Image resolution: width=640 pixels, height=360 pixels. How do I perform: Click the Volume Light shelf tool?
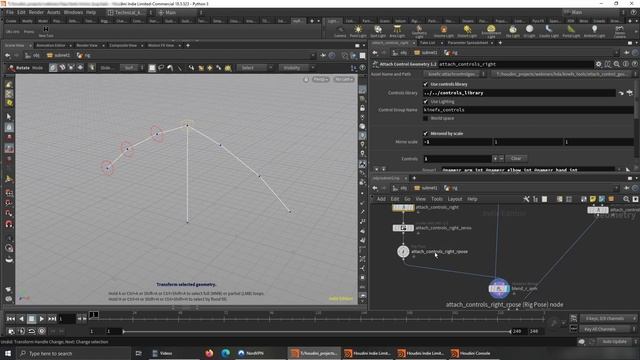[444, 31]
